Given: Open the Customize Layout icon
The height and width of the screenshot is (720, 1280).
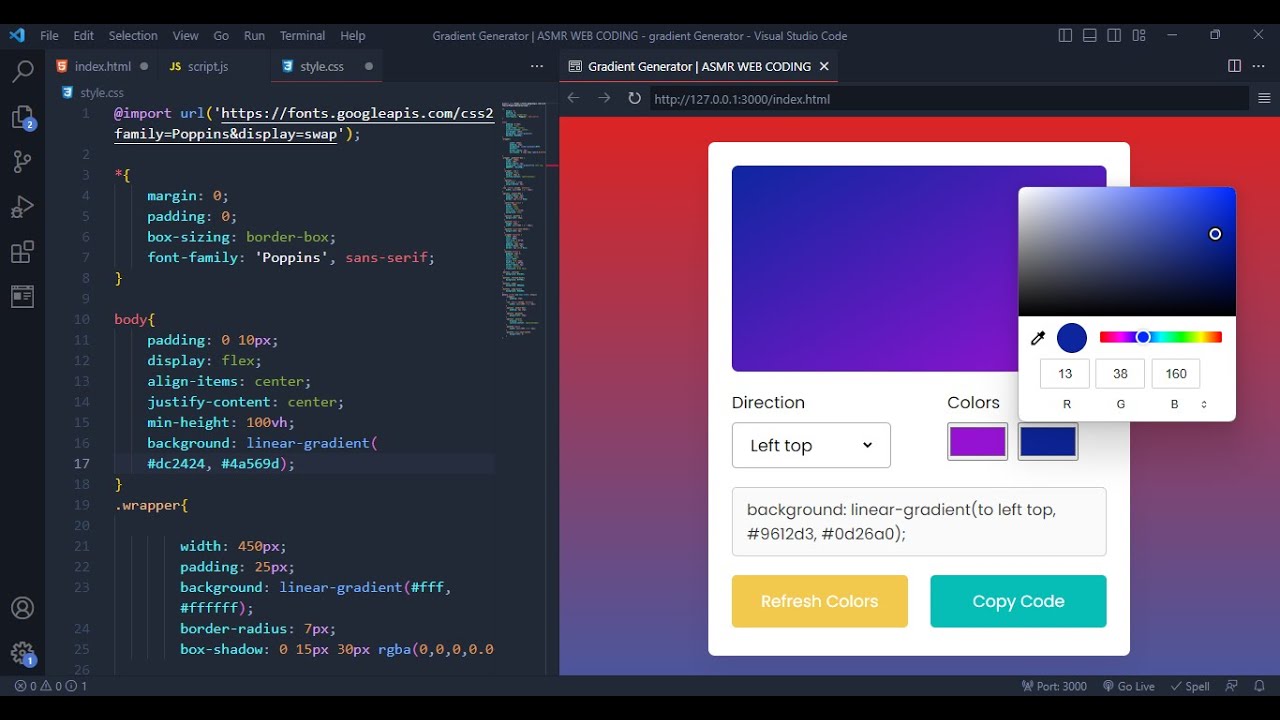Looking at the screenshot, I should (x=1139, y=35).
